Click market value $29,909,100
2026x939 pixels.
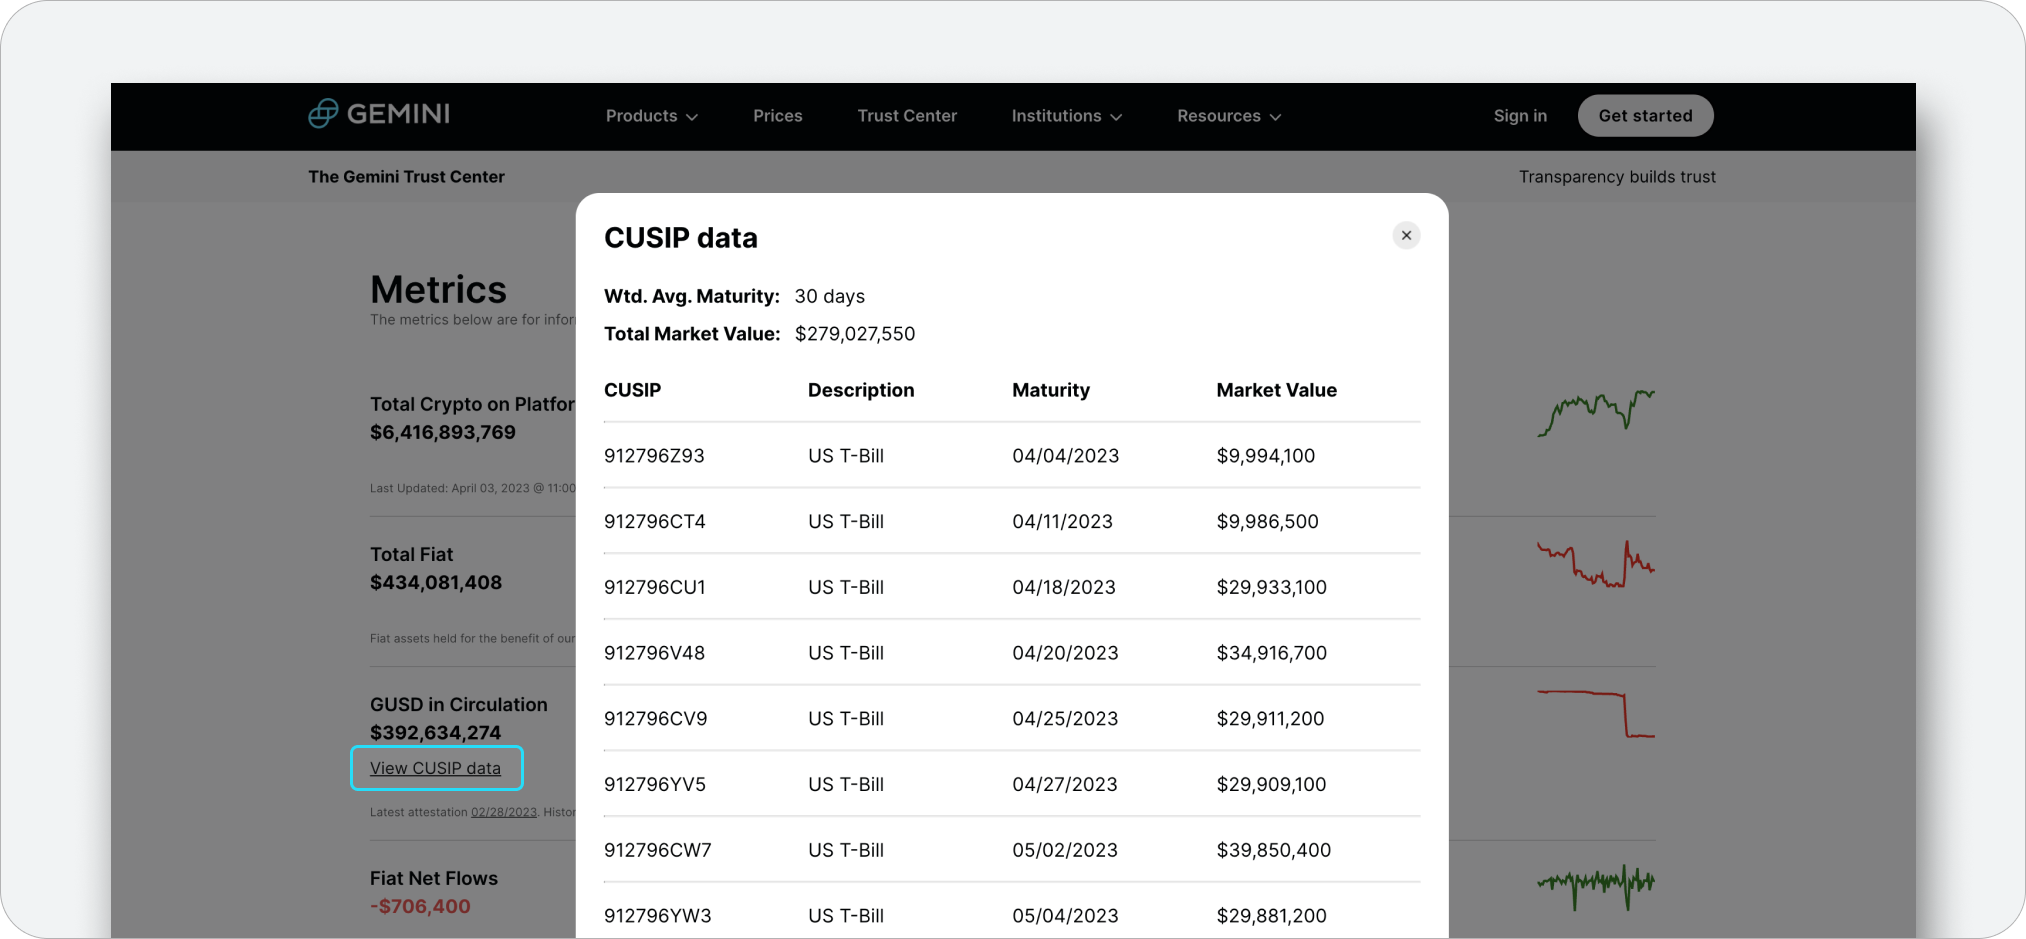point(1271,785)
